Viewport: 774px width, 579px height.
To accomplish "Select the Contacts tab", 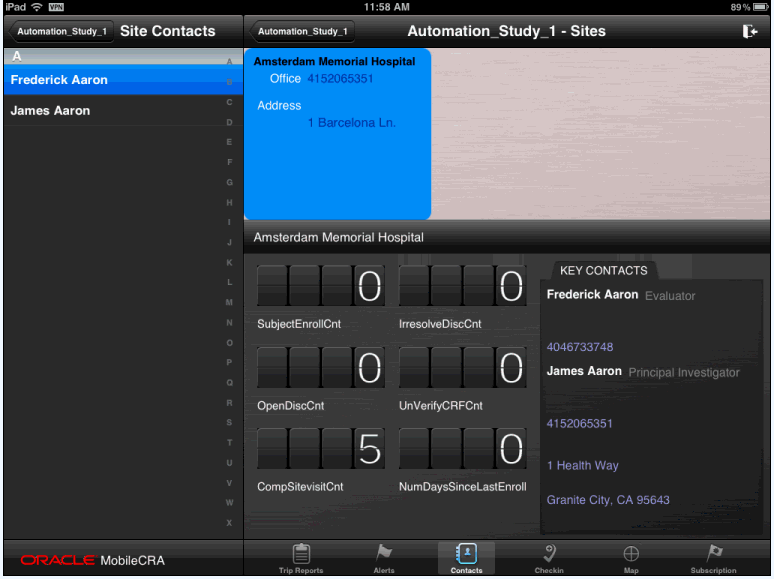I will point(466,559).
